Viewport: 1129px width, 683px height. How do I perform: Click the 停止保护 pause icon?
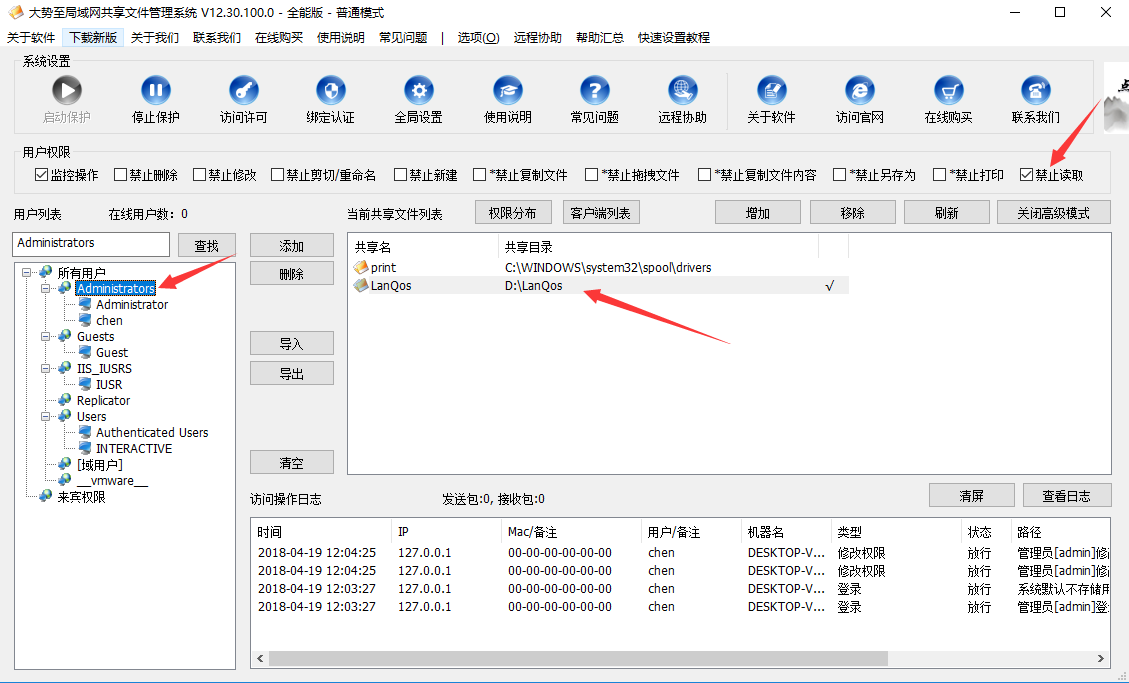[155, 91]
